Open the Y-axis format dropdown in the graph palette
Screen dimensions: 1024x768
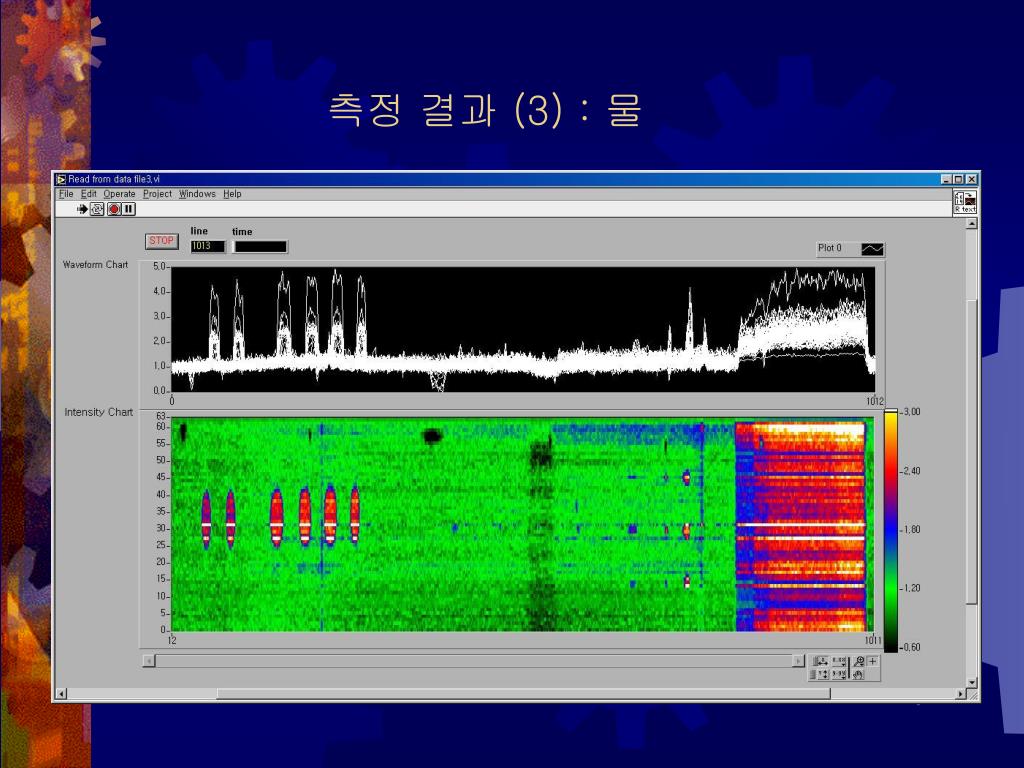click(839, 674)
